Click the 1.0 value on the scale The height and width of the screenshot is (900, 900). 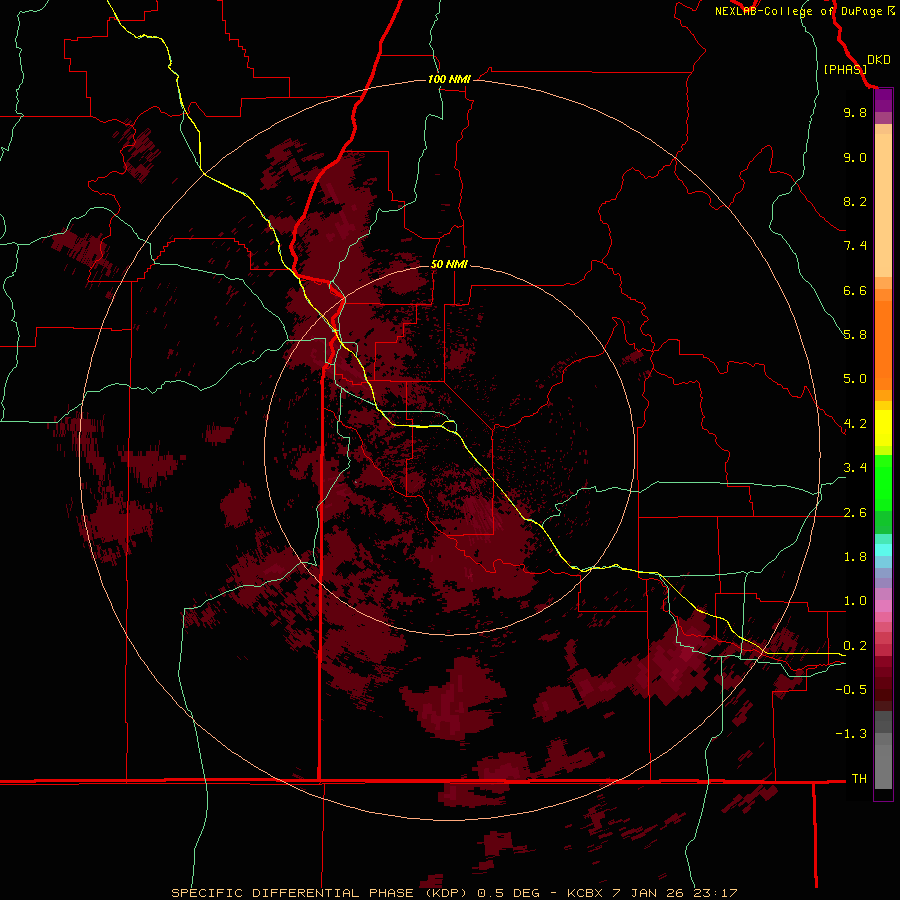(x=855, y=601)
